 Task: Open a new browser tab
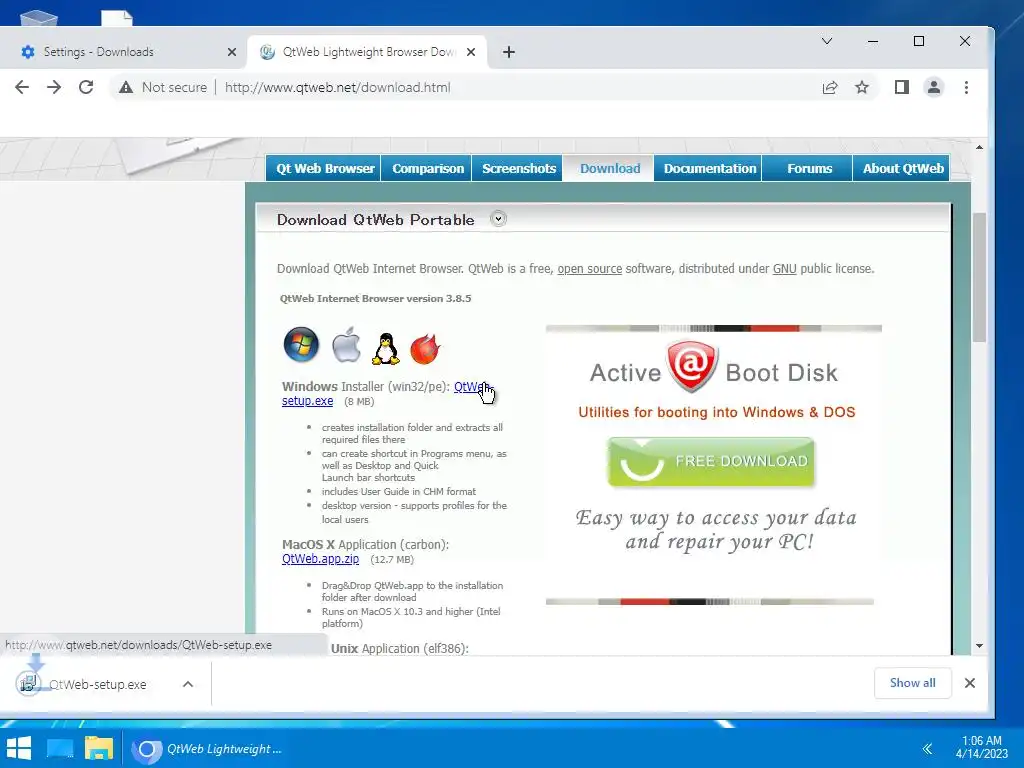click(509, 52)
